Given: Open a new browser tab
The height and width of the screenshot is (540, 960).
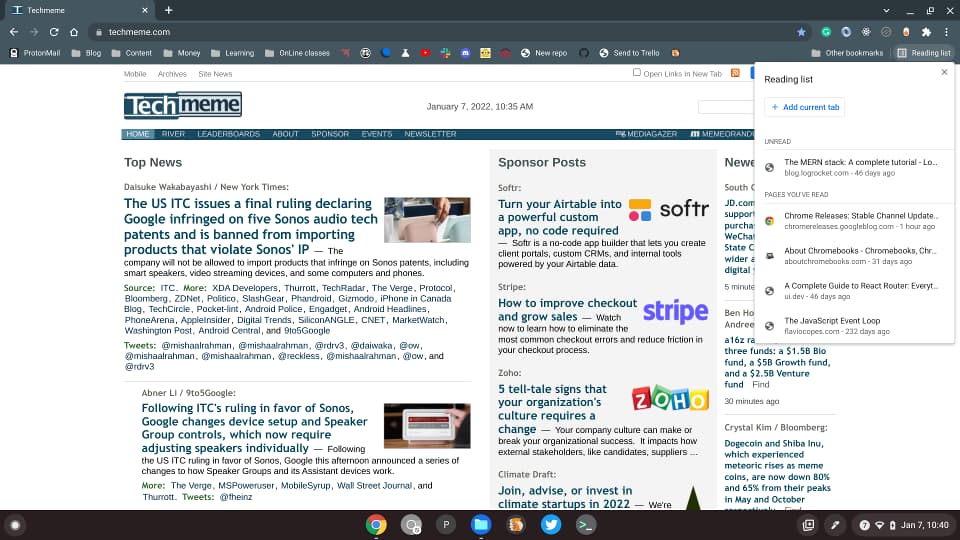Looking at the screenshot, I should point(168,10).
